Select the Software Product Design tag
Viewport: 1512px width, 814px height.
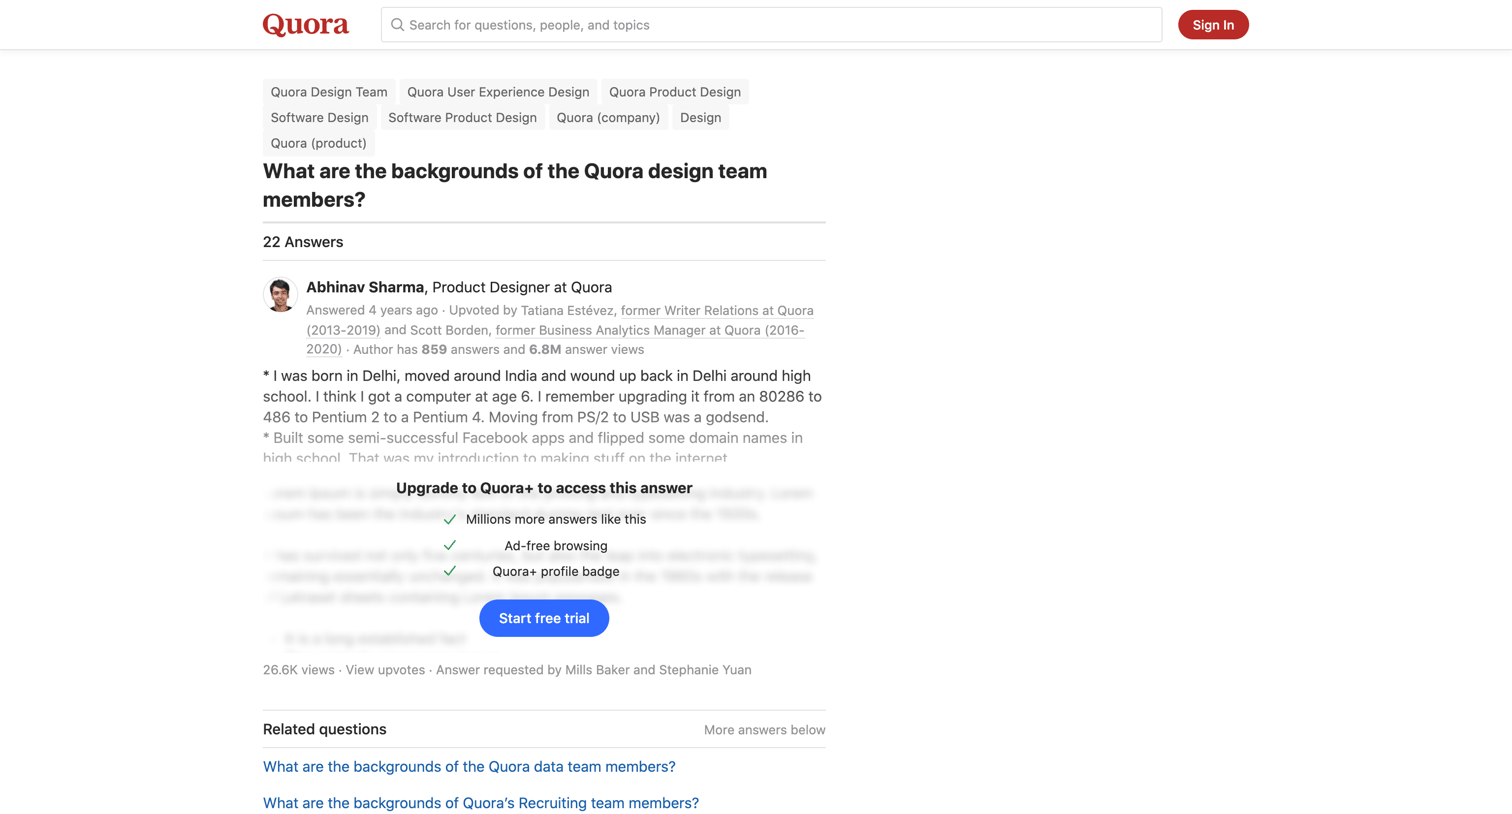[462, 118]
